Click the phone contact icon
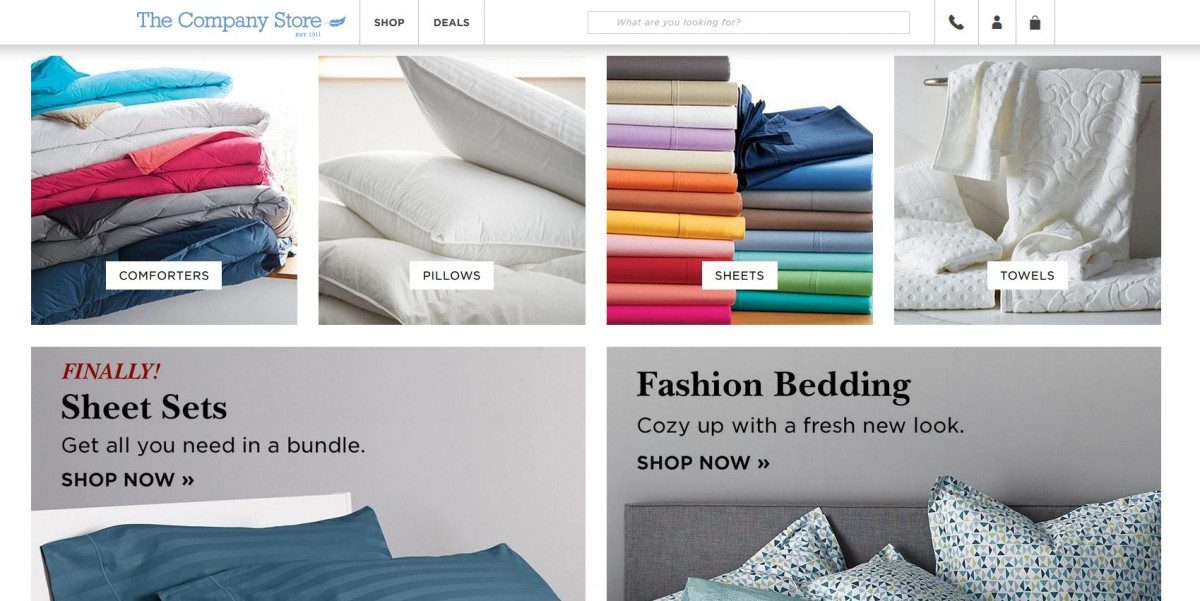 click(x=956, y=22)
